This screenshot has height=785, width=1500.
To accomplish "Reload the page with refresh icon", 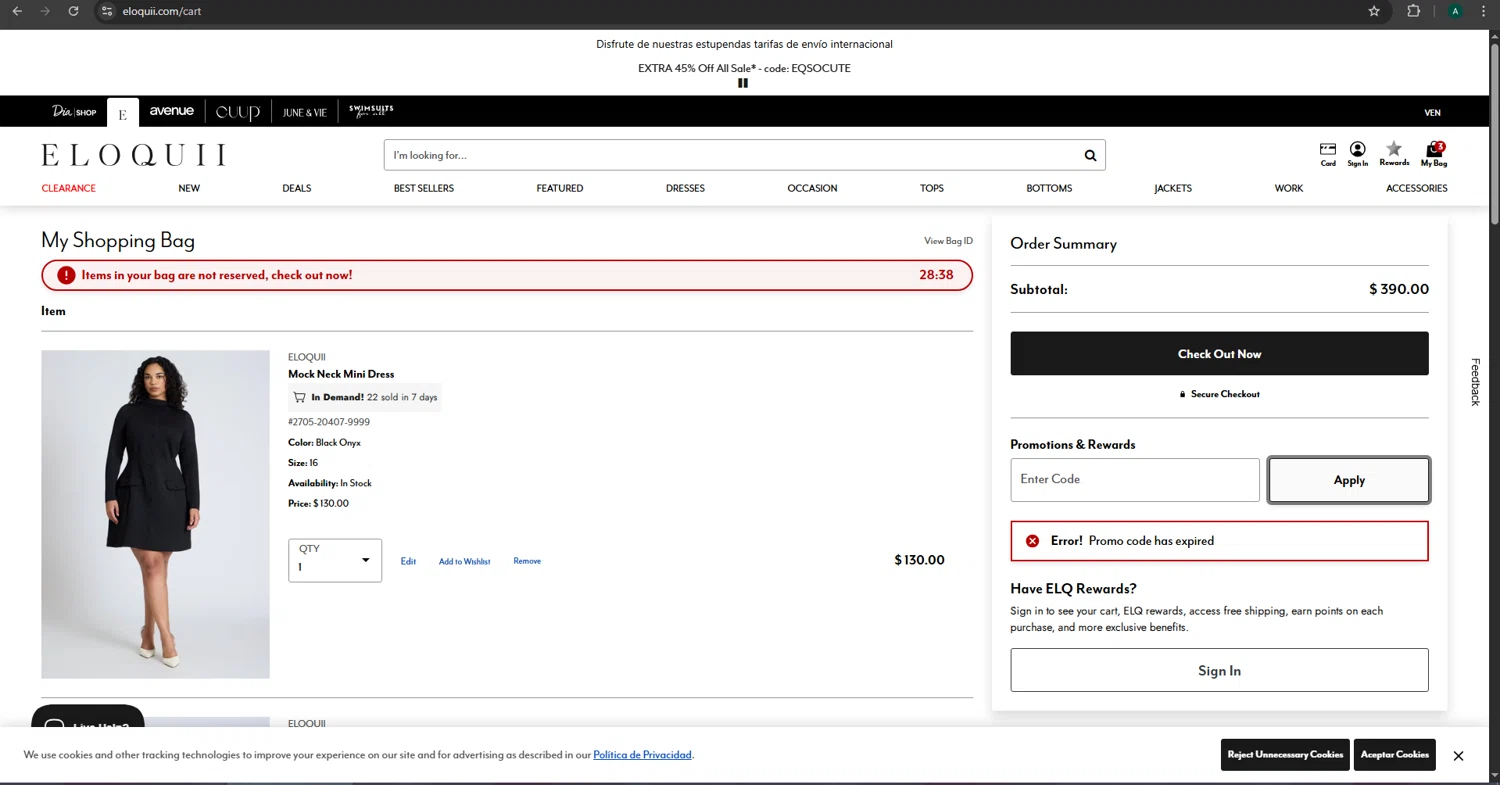I will 73,11.
